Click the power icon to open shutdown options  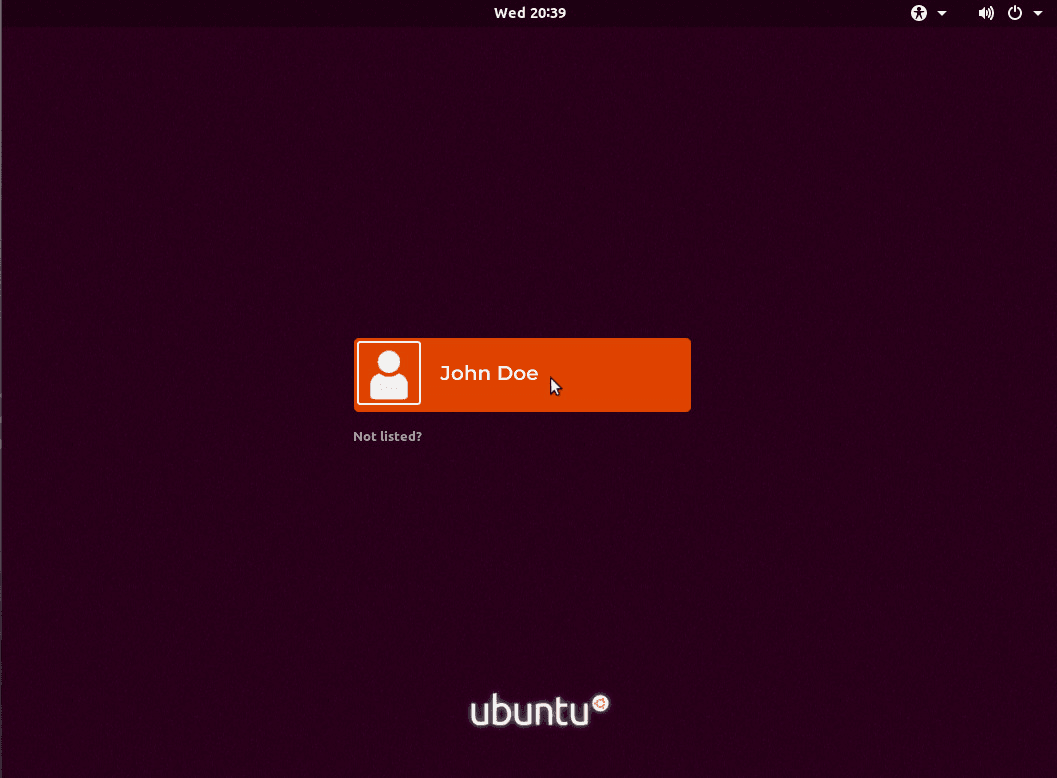click(x=1015, y=13)
